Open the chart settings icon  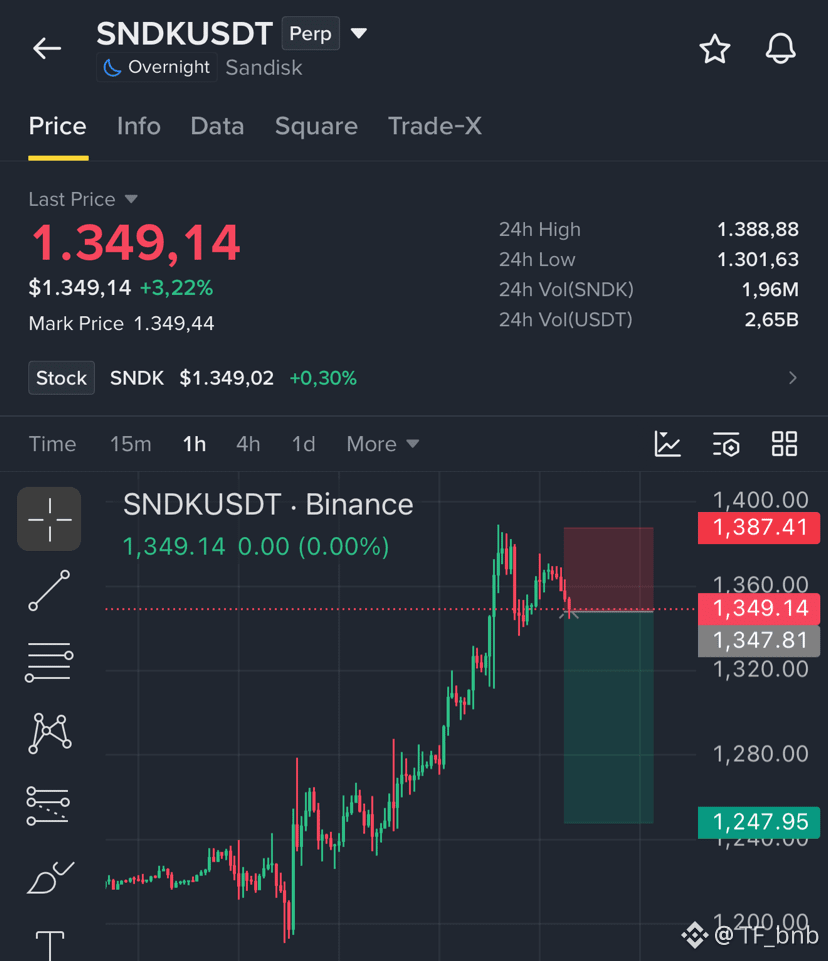[726, 444]
